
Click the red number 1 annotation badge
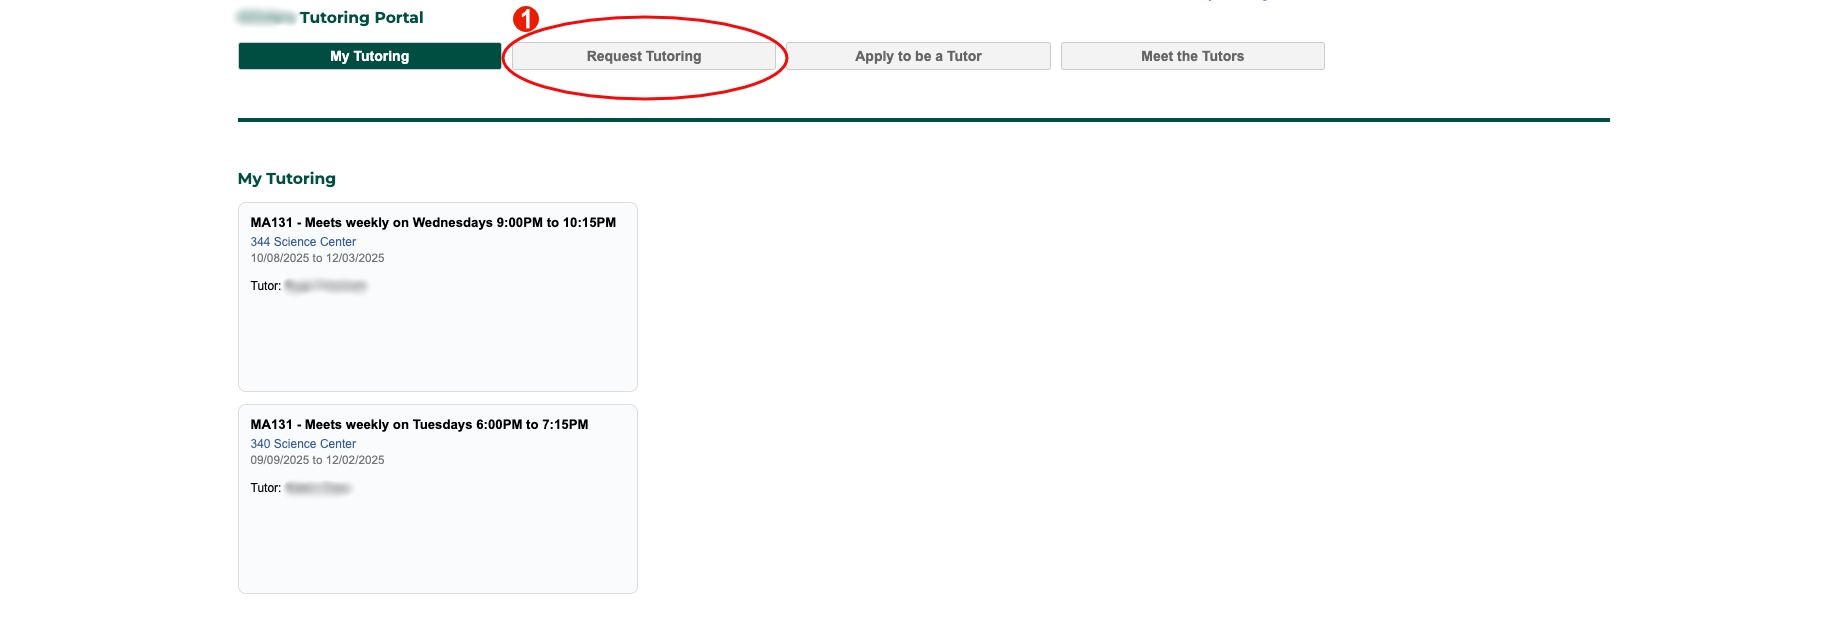click(x=526, y=19)
